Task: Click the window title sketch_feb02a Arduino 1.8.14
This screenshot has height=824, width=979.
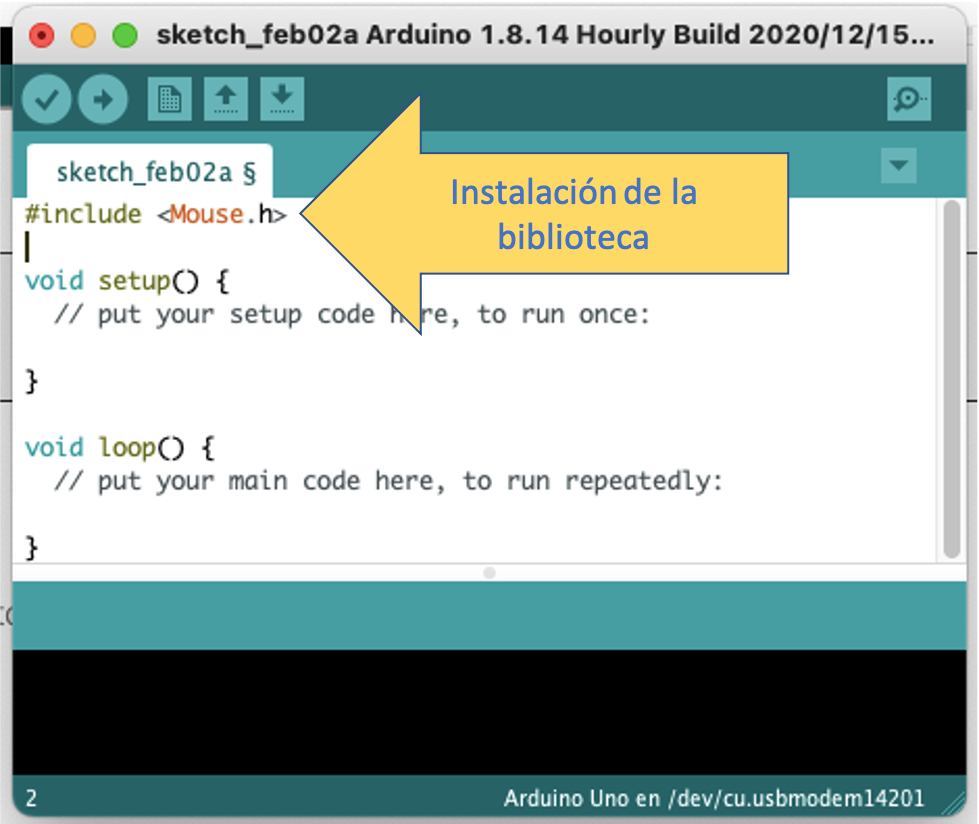Action: click(546, 35)
